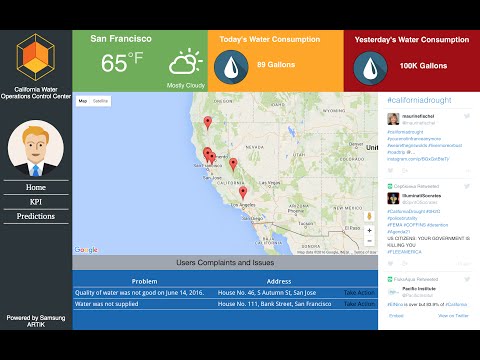Open the Home menu item

tap(36, 187)
